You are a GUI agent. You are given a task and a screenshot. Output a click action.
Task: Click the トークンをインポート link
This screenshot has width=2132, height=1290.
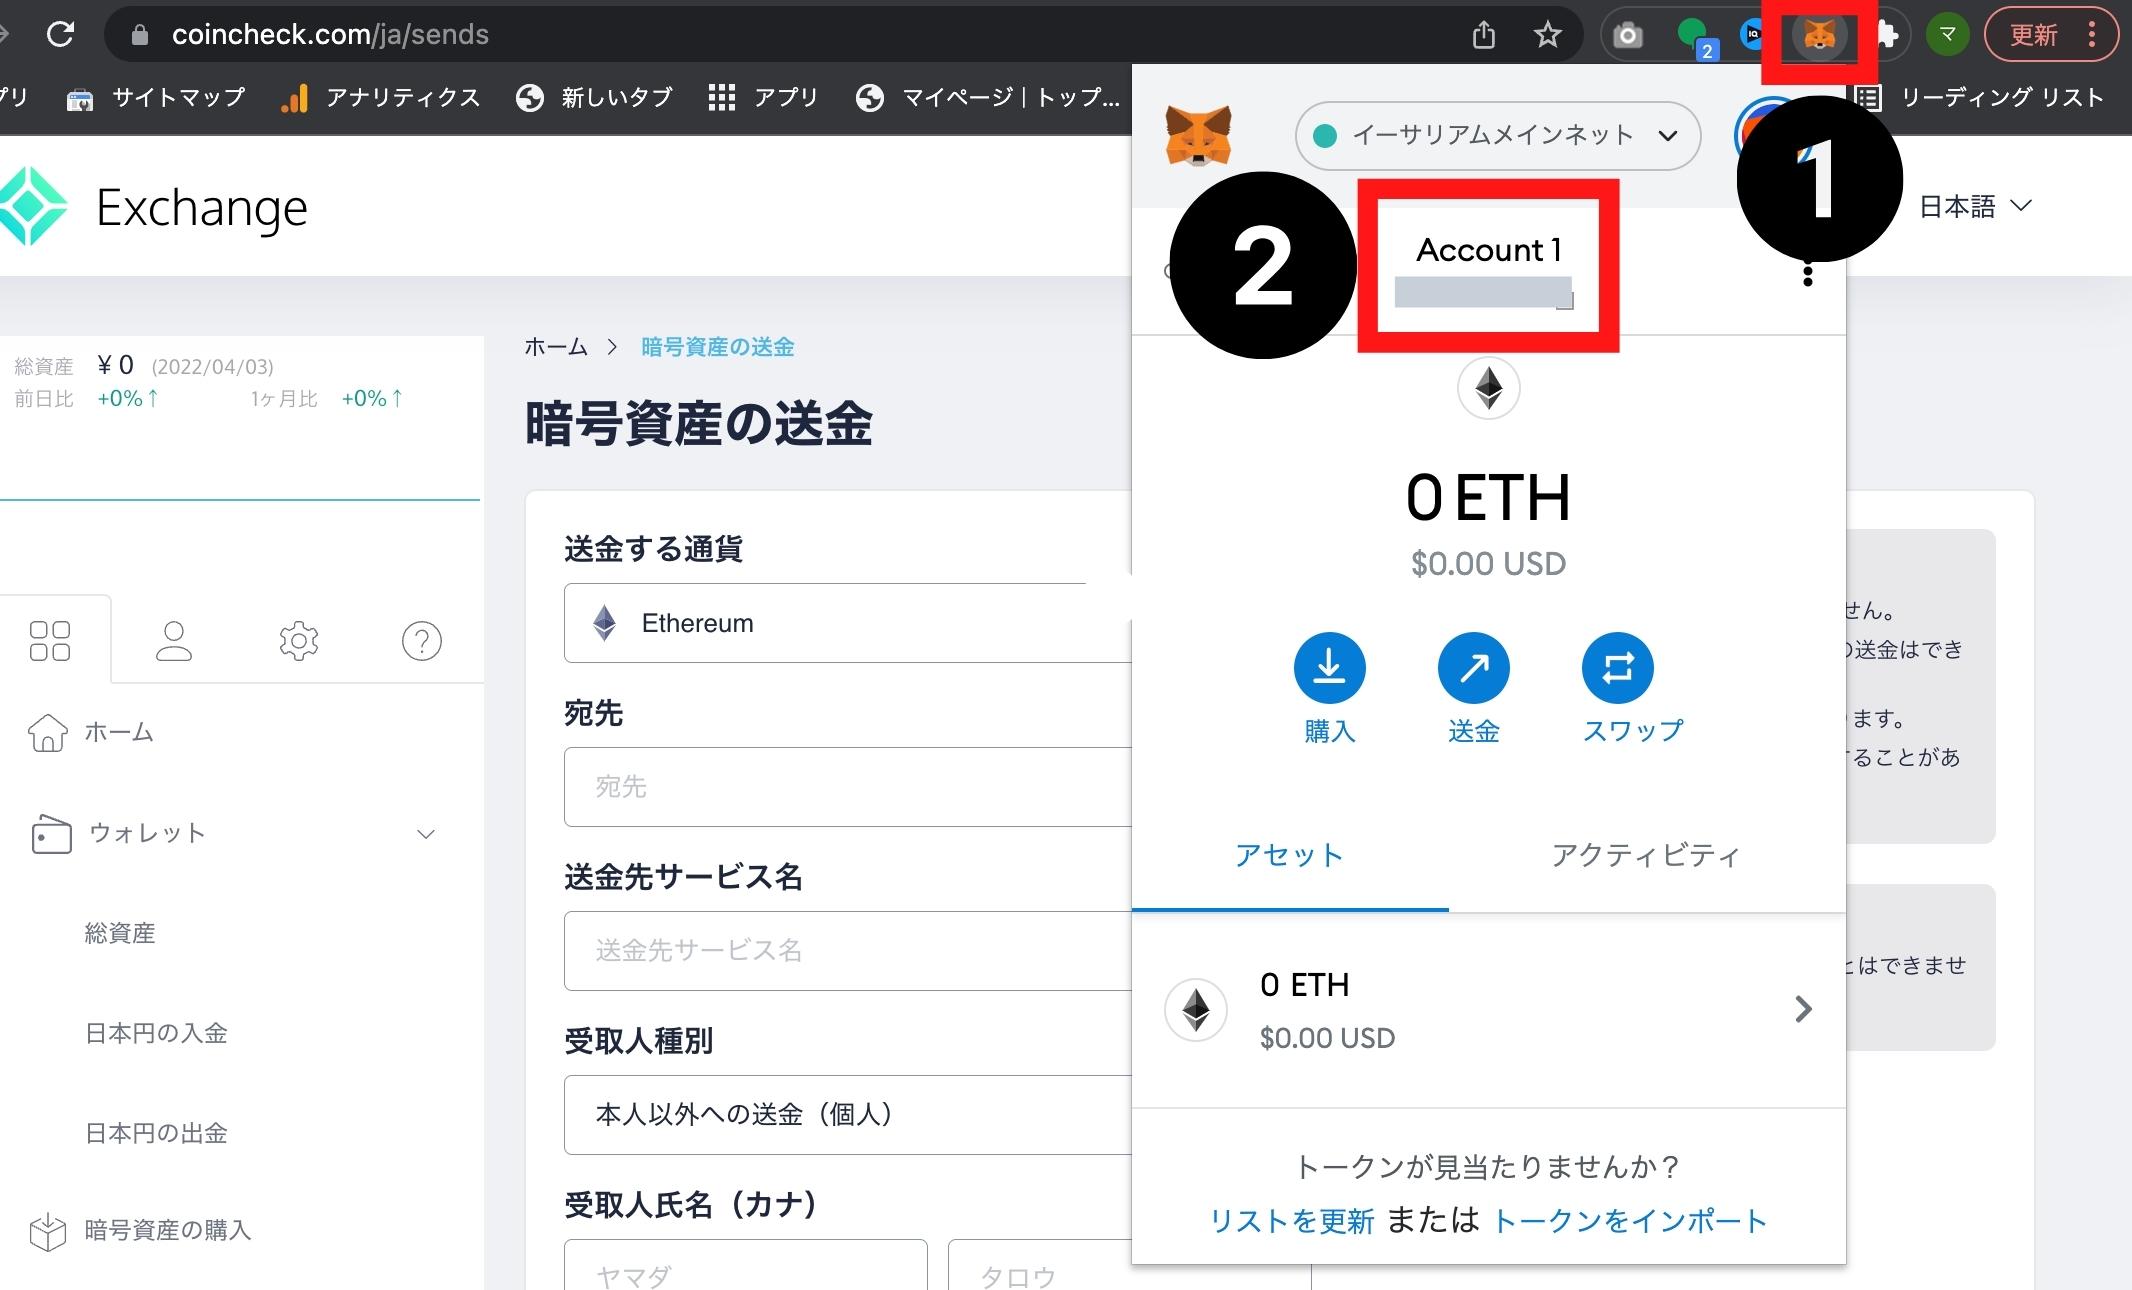tap(1629, 1221)
